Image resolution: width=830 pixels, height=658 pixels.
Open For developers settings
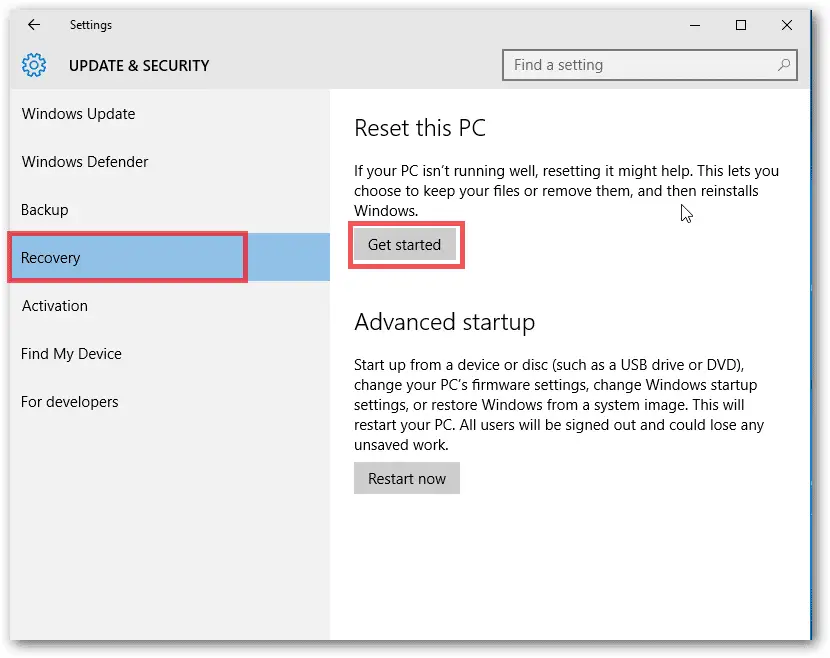coord(169,402)
